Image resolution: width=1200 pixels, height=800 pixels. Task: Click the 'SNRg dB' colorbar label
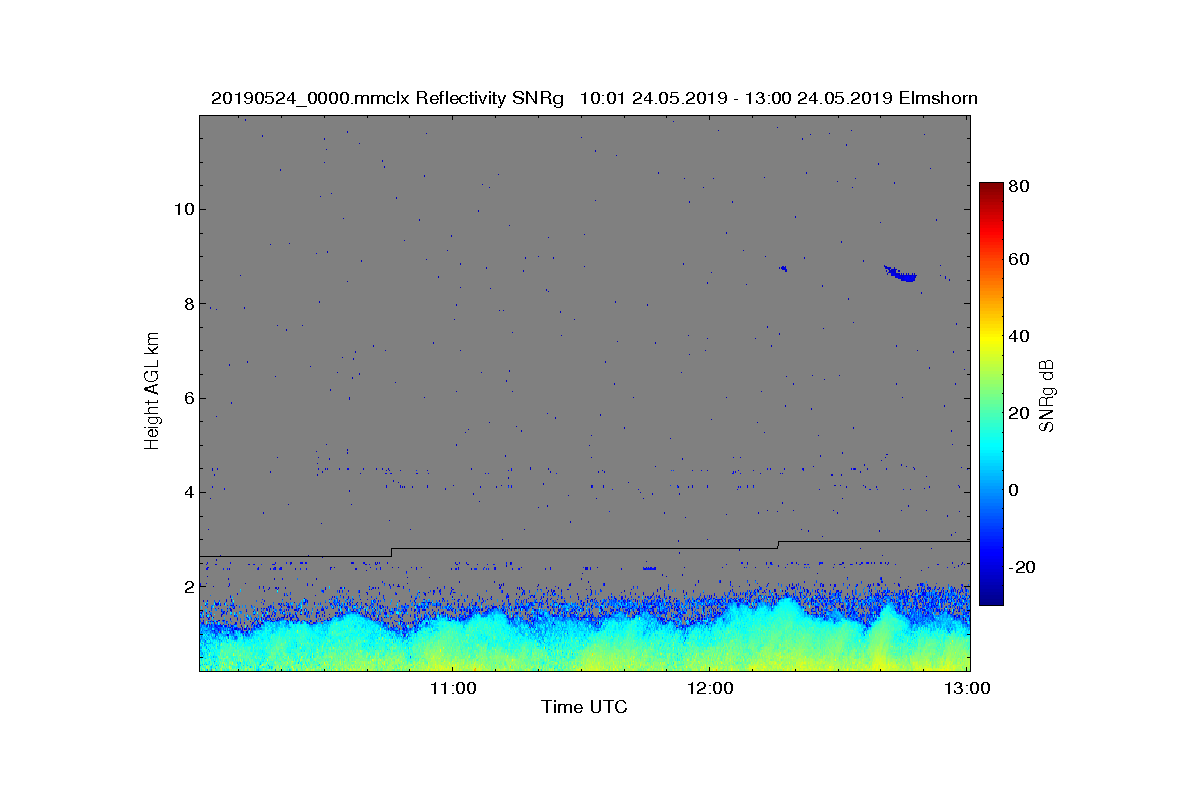coord(1047,395)
